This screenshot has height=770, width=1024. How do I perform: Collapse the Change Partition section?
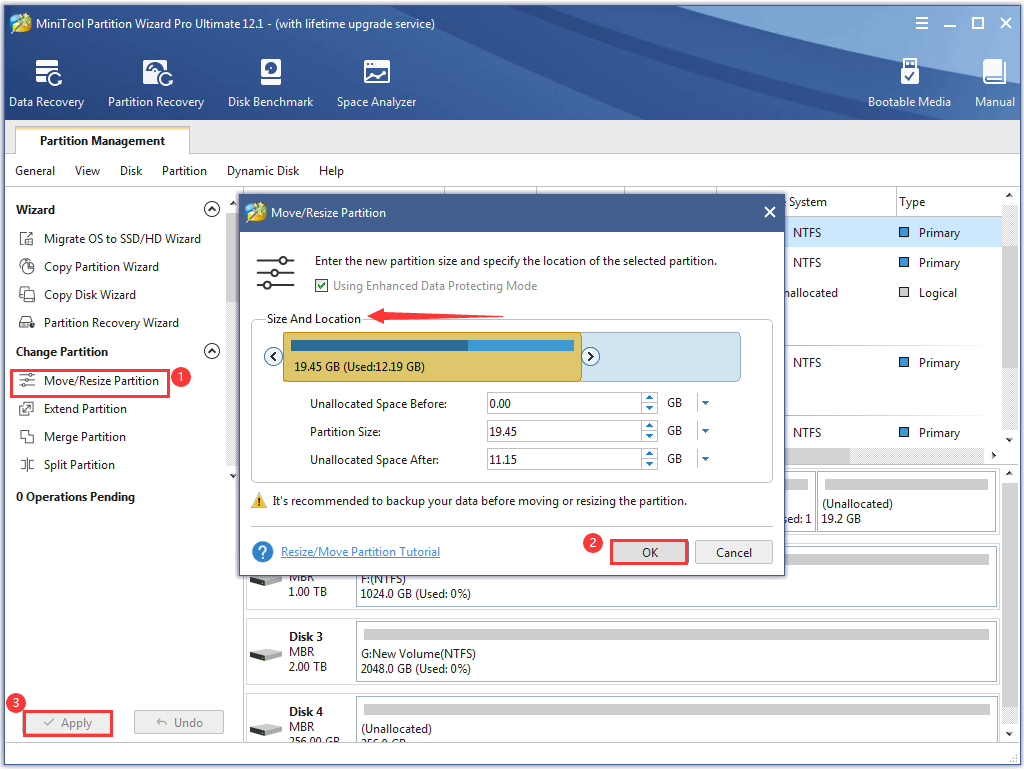212,351
